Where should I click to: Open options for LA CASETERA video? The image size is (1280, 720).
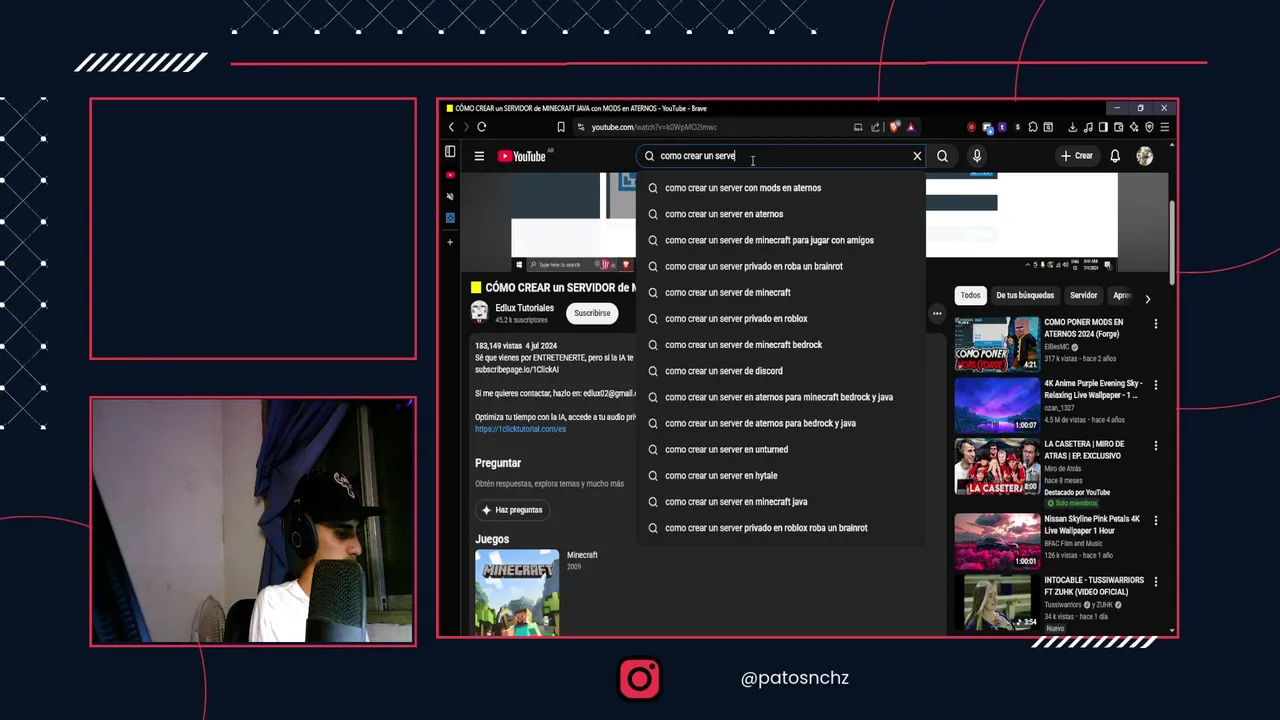pyautogui.click(x=1156, y=446)
